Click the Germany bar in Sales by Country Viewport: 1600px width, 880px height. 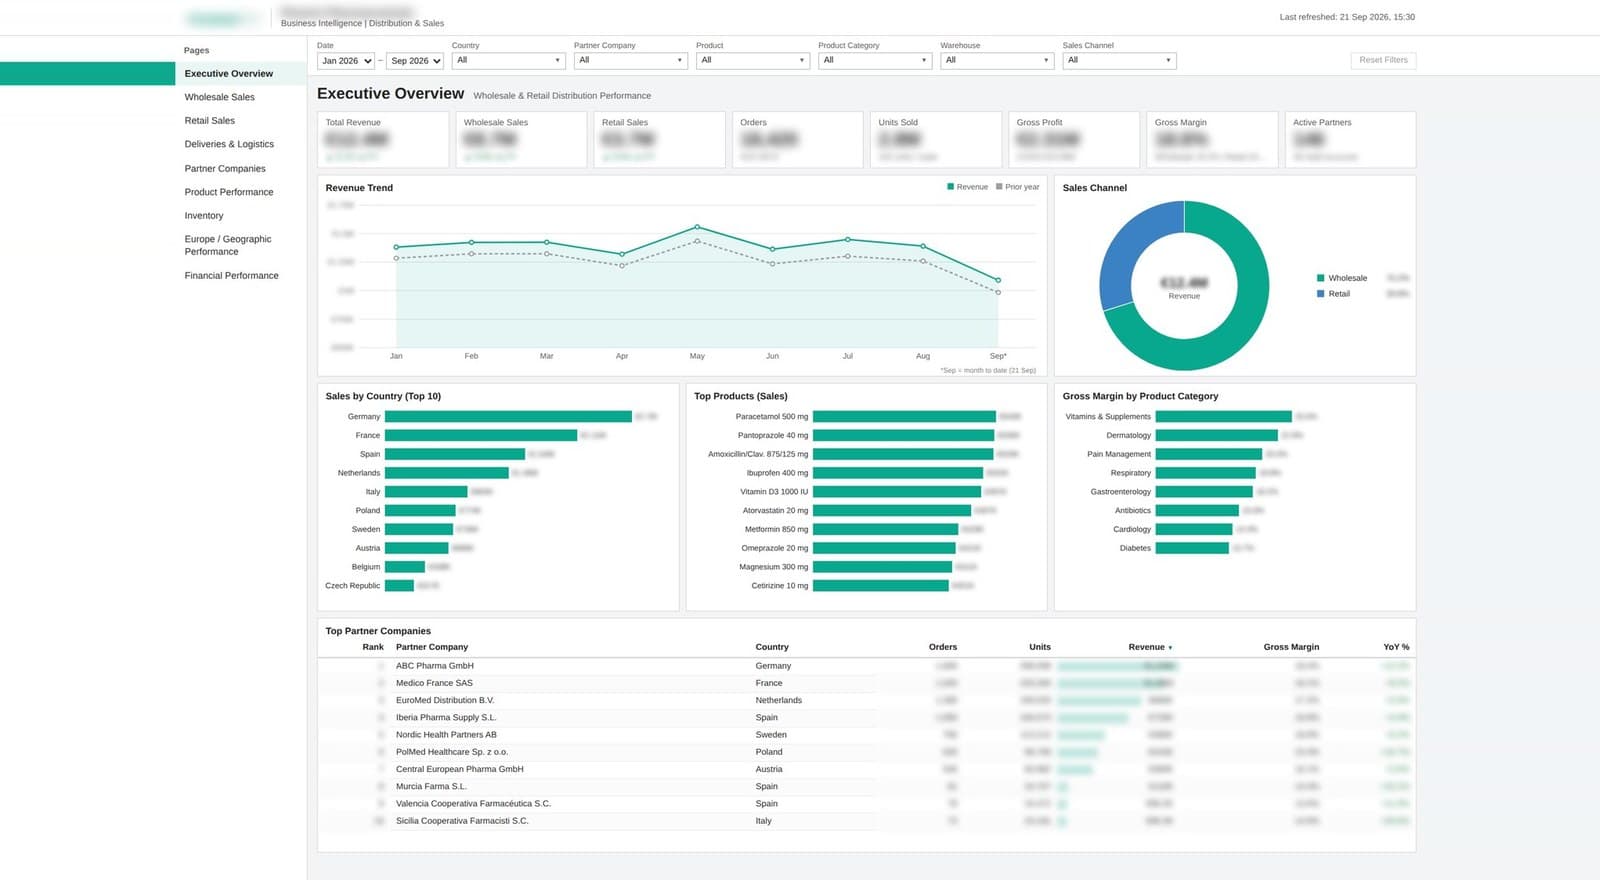(x=508, y=417)
